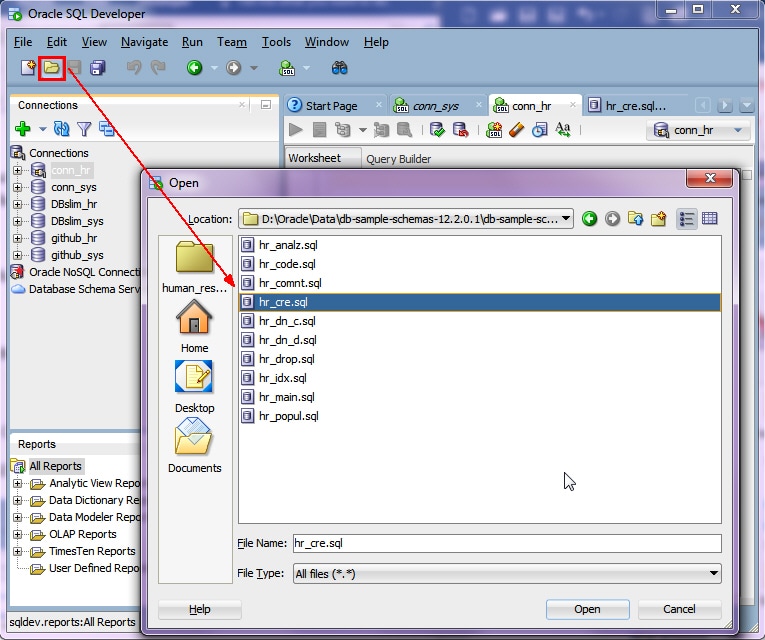Click the Open button in dialog
Screen dimensions: 765x640
point(587,609)
